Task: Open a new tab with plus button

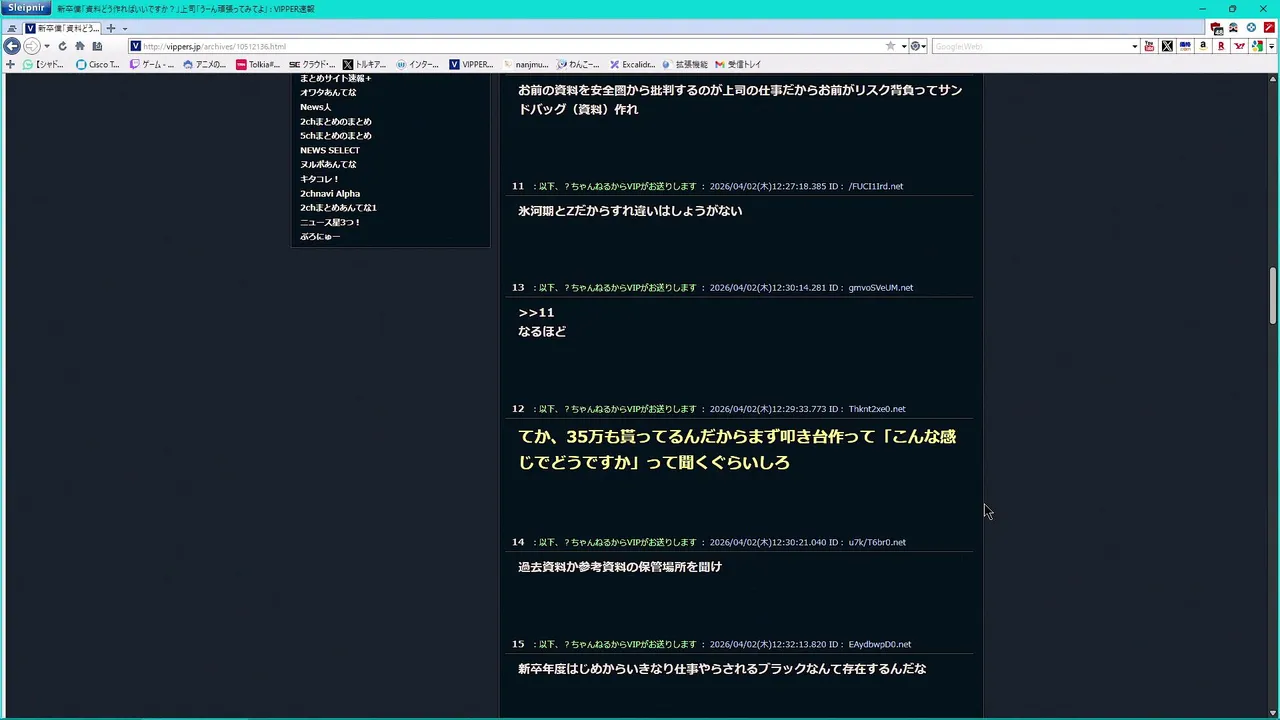Action: (x=111, y=28)
